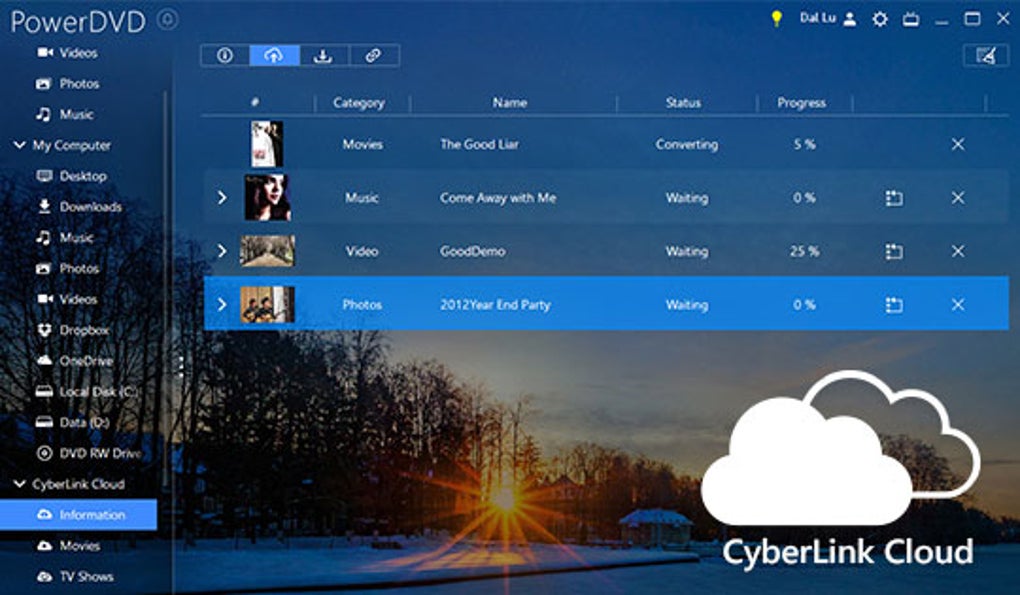Sort by Status column header
Viewport: 1020px width, 595px height.
pos(683,103)
